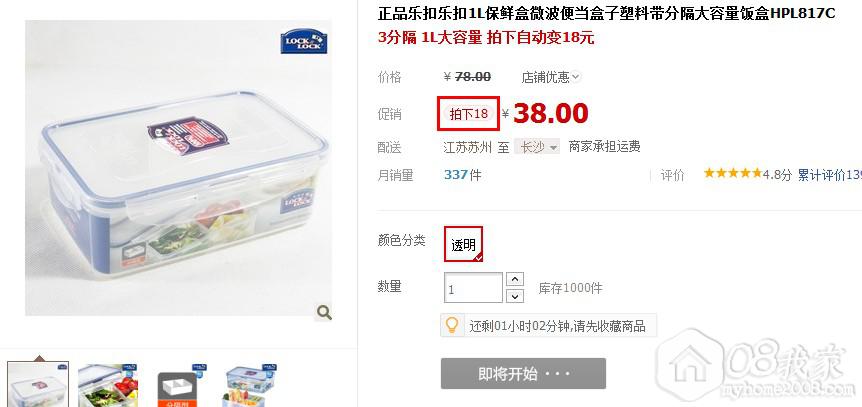
Task: Click the Lock&Lock logo on product image
Action: [x=303, y=42]
